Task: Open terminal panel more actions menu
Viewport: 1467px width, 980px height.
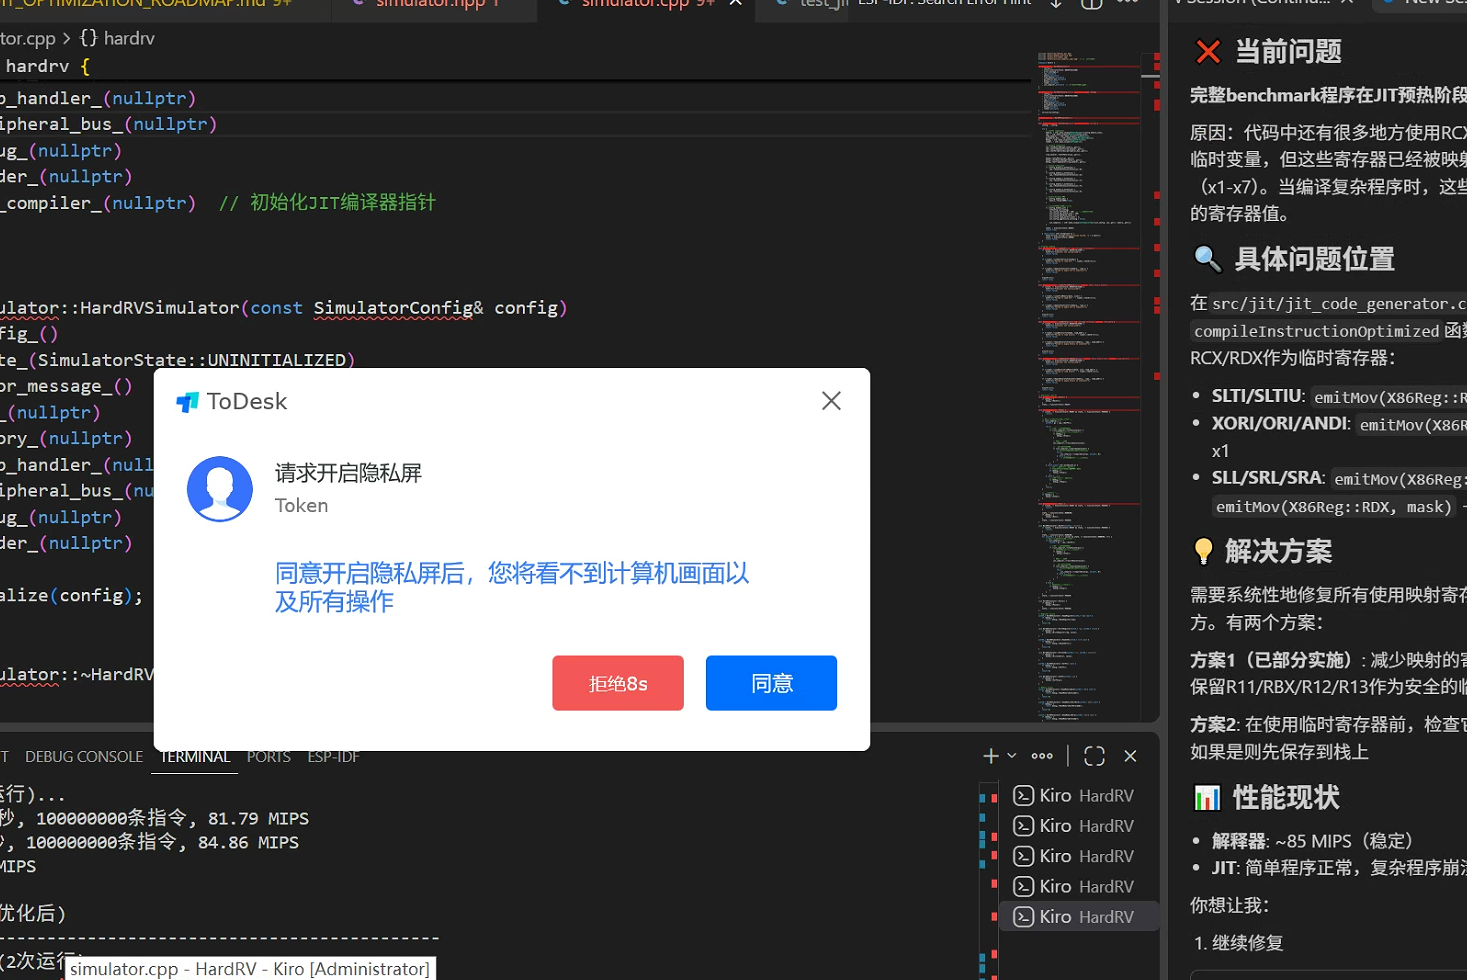Action: tap(1042, 756)
